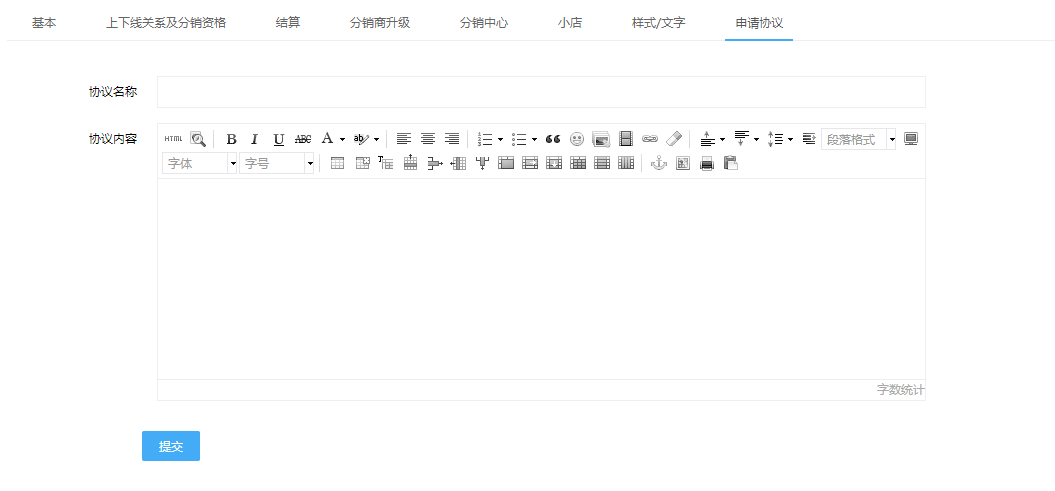
Task: Expand numbered list style options
Action: point(500,139)
